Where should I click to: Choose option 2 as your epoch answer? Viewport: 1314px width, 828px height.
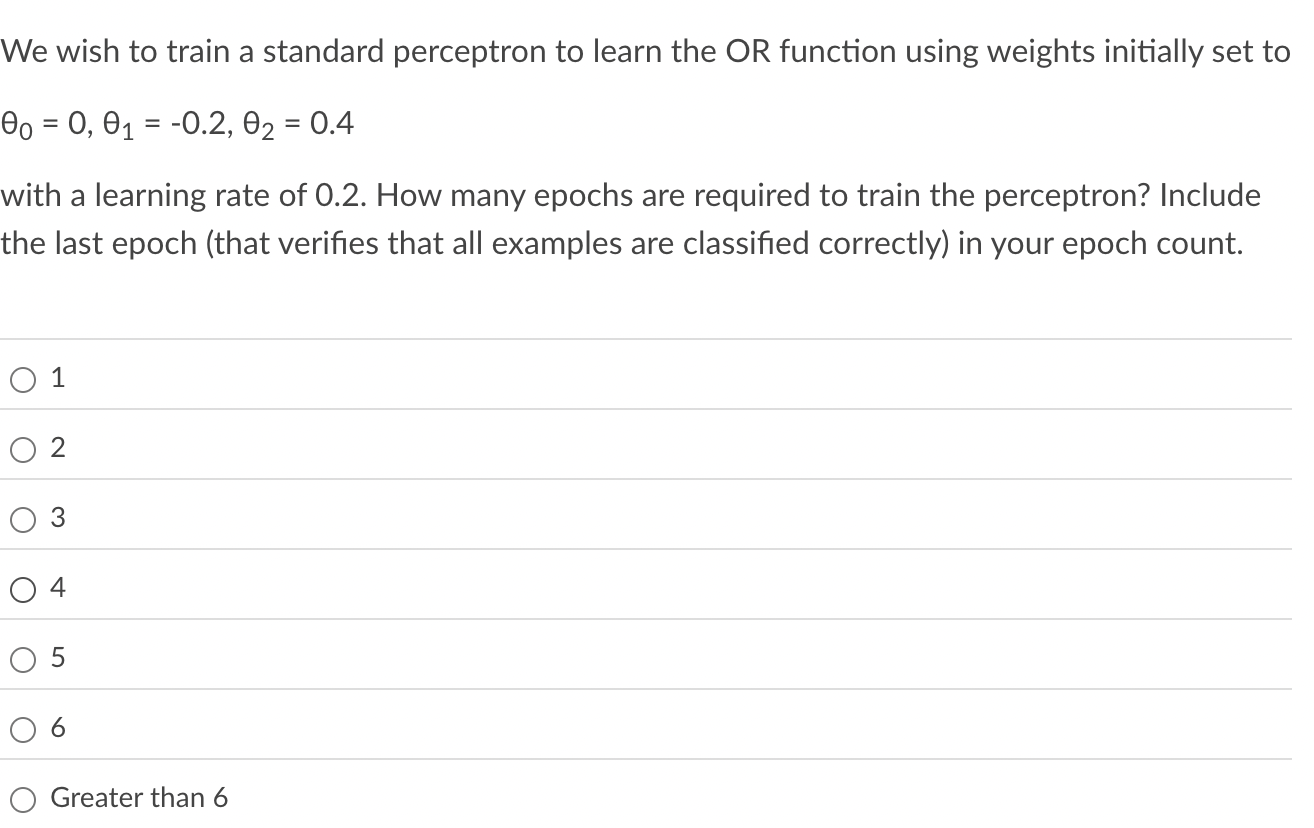[22, 448]
